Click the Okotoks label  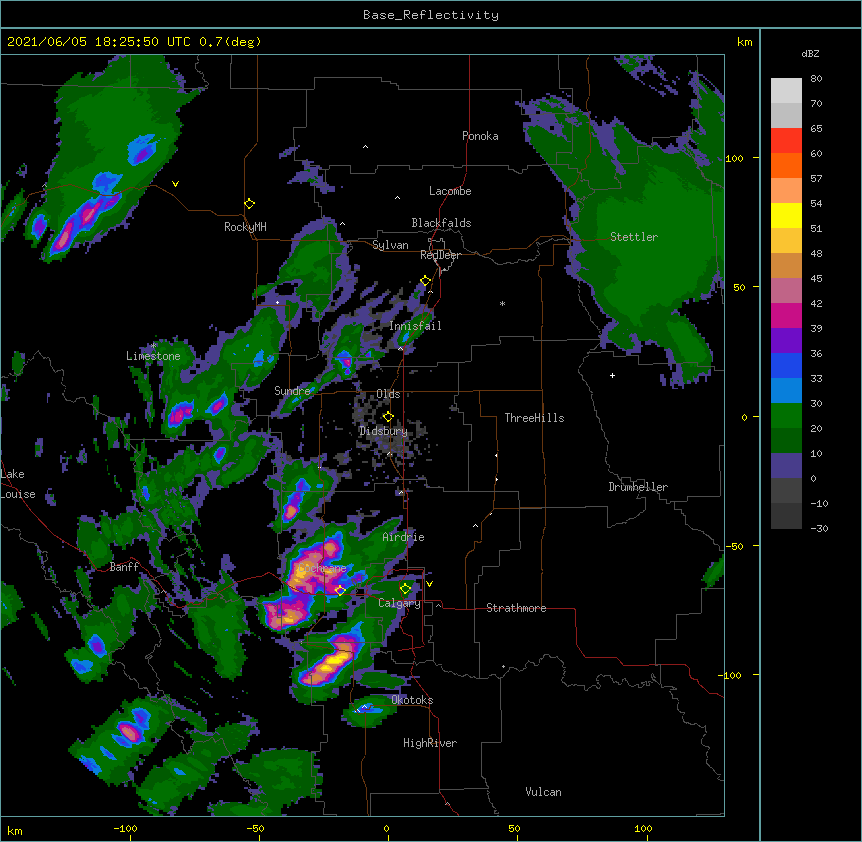click(x=412, y=700)
